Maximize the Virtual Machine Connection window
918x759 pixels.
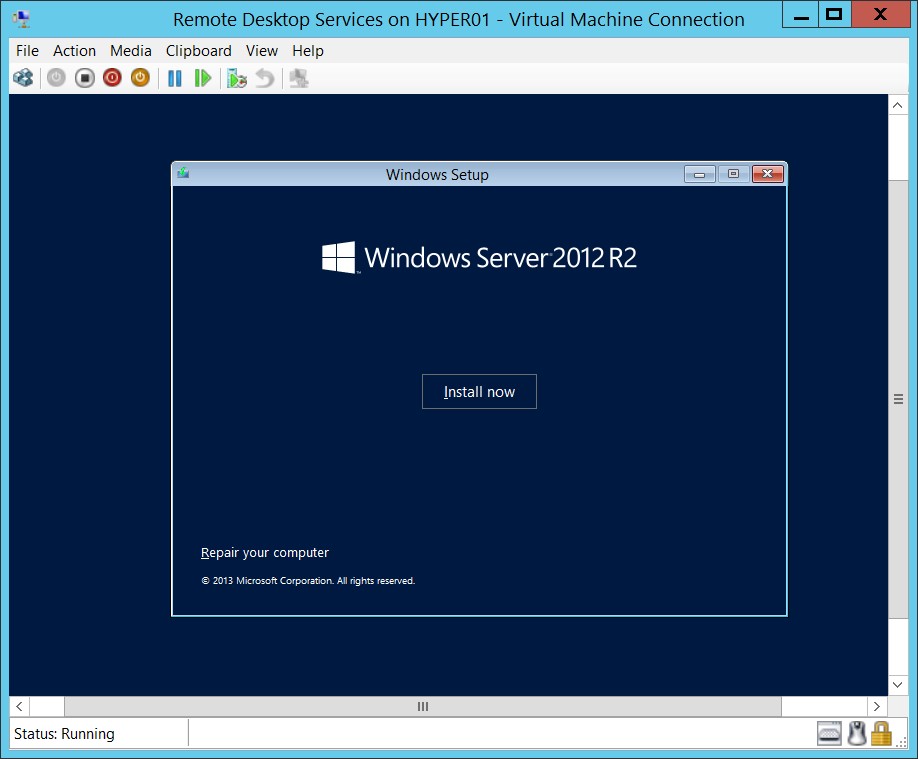click(x=834, y=15)
